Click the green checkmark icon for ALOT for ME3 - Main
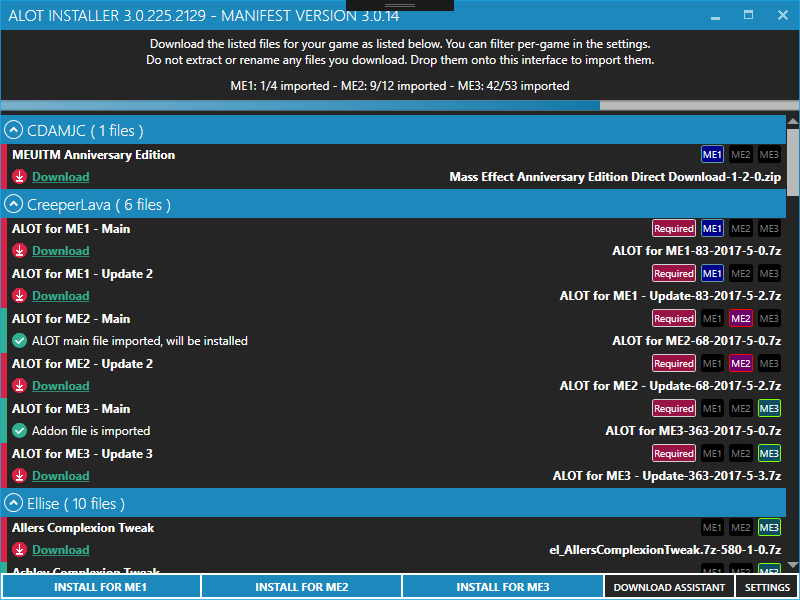Image resolution: width=800 pixels, height=600 pixels. 19,431
